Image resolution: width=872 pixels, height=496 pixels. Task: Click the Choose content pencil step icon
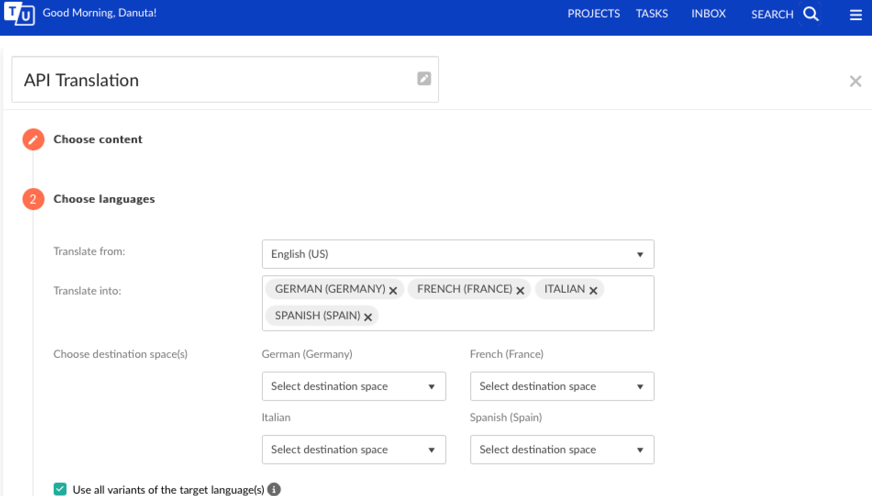point(34,140)
